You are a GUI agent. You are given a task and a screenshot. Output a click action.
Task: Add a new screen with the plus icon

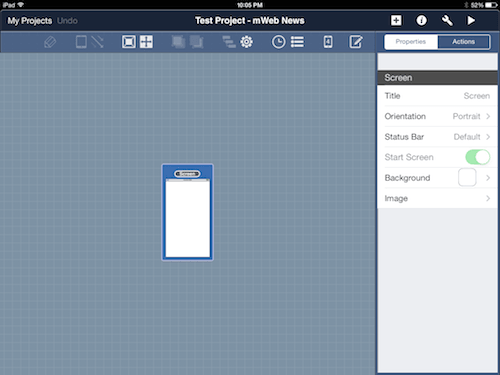396,21
